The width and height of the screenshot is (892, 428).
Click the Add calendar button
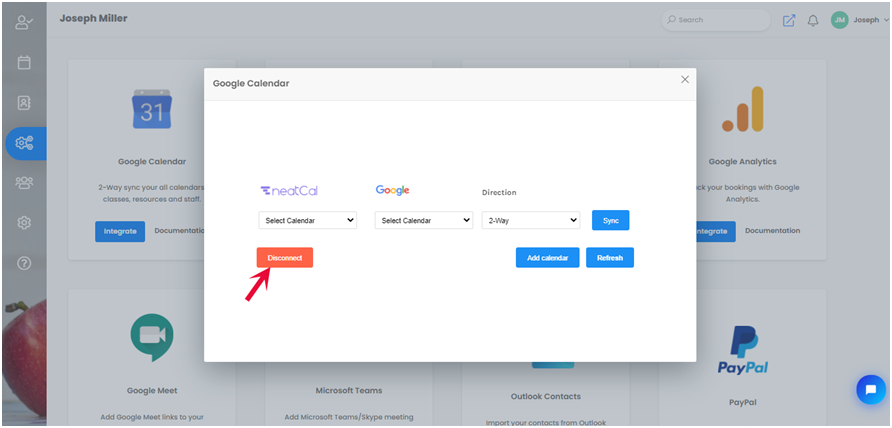[x=547, y=258]
